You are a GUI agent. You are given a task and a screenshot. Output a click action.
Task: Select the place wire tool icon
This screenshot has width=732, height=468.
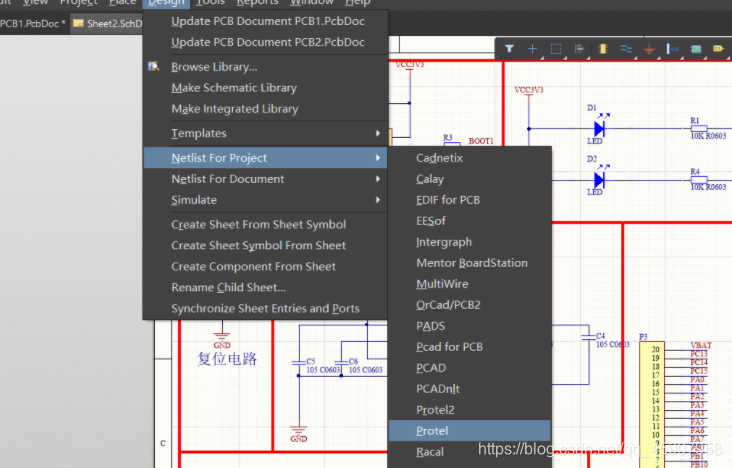pos(626,49)
